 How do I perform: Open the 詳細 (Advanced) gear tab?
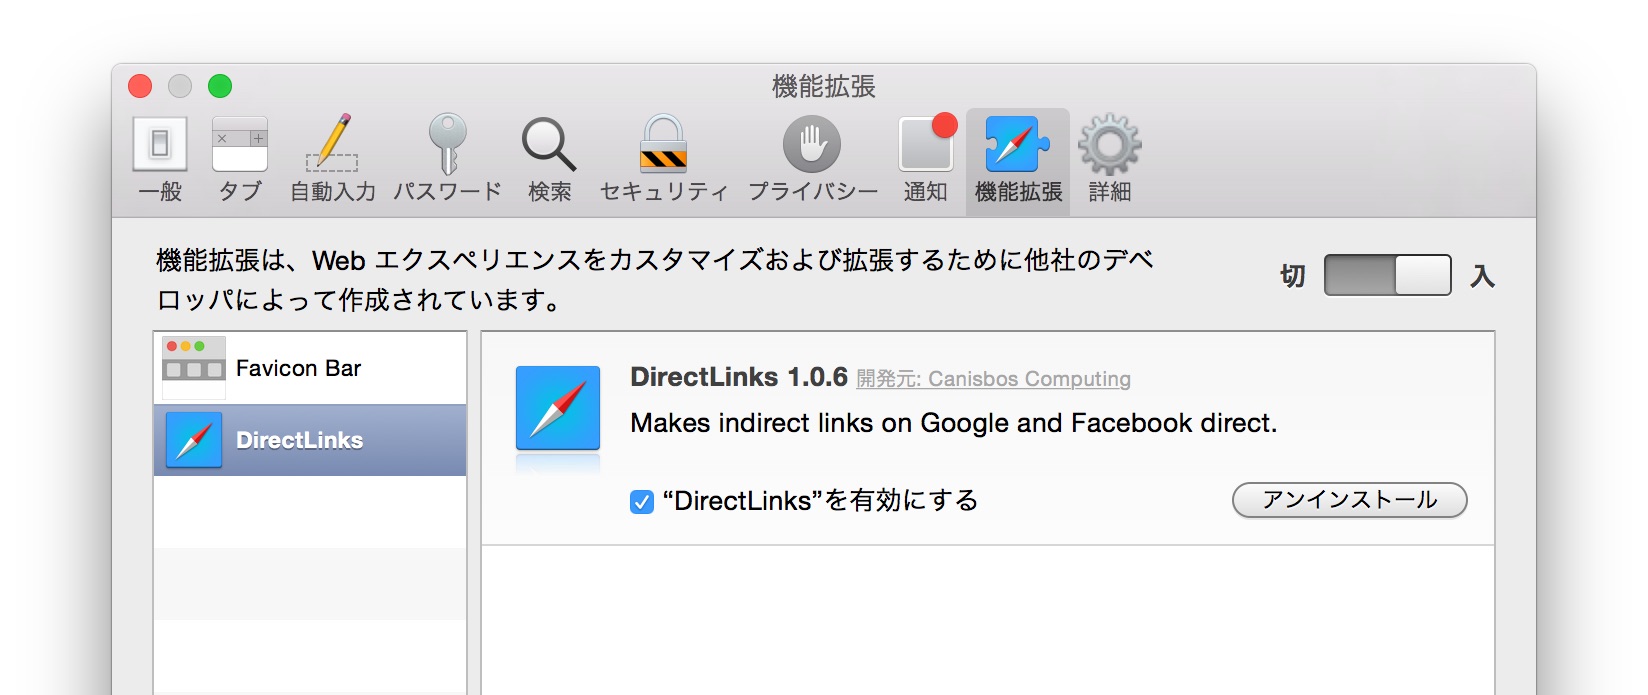coord(1109,158)
